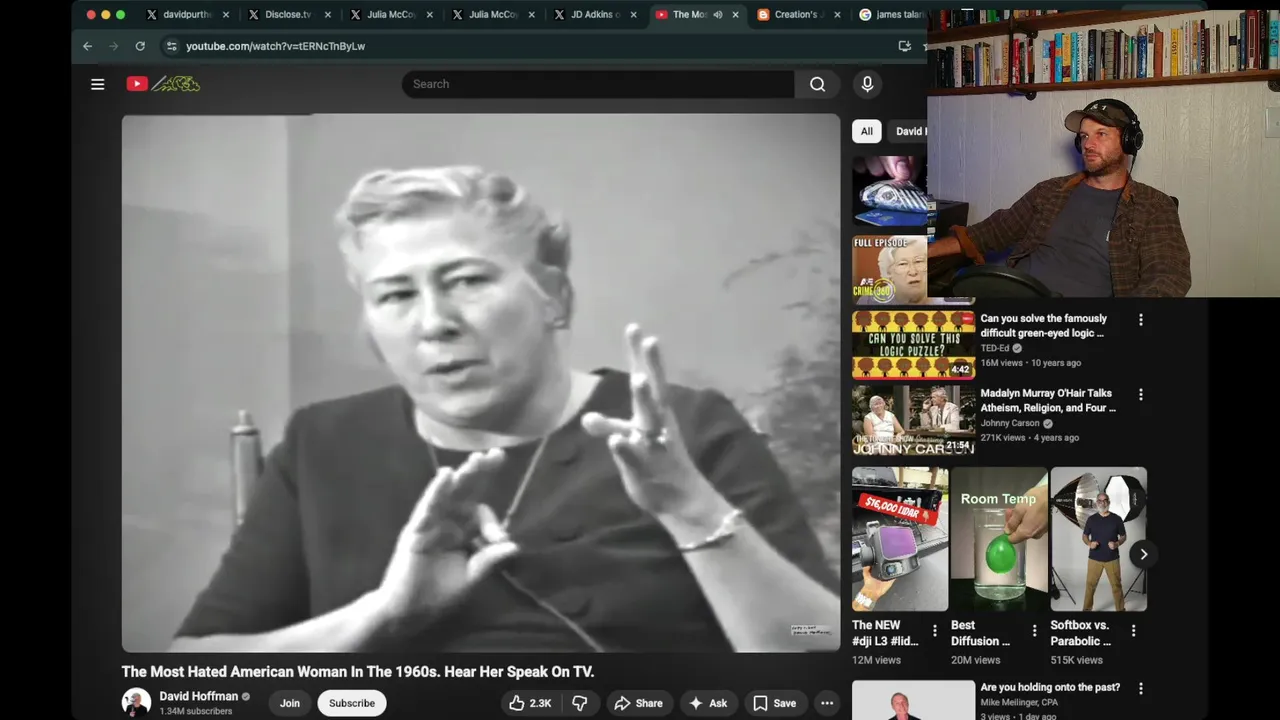Open the softbox studio short thumbnail
This screenshot has height=720, width=1280.
1098,539
